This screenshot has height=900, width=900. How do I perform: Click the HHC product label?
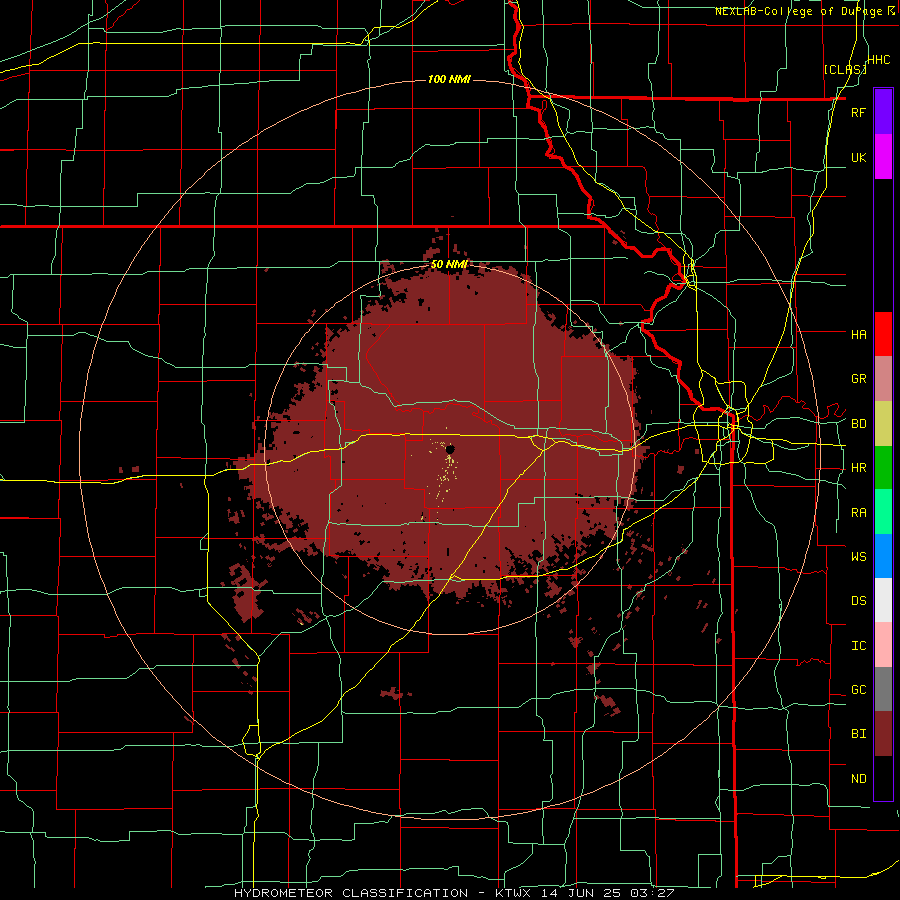point(878,60)
